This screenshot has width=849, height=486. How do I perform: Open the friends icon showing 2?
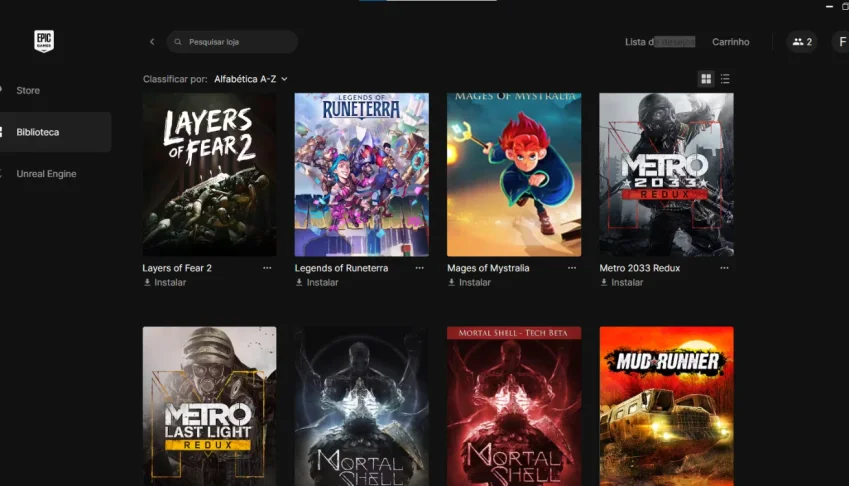pos(802,42)
